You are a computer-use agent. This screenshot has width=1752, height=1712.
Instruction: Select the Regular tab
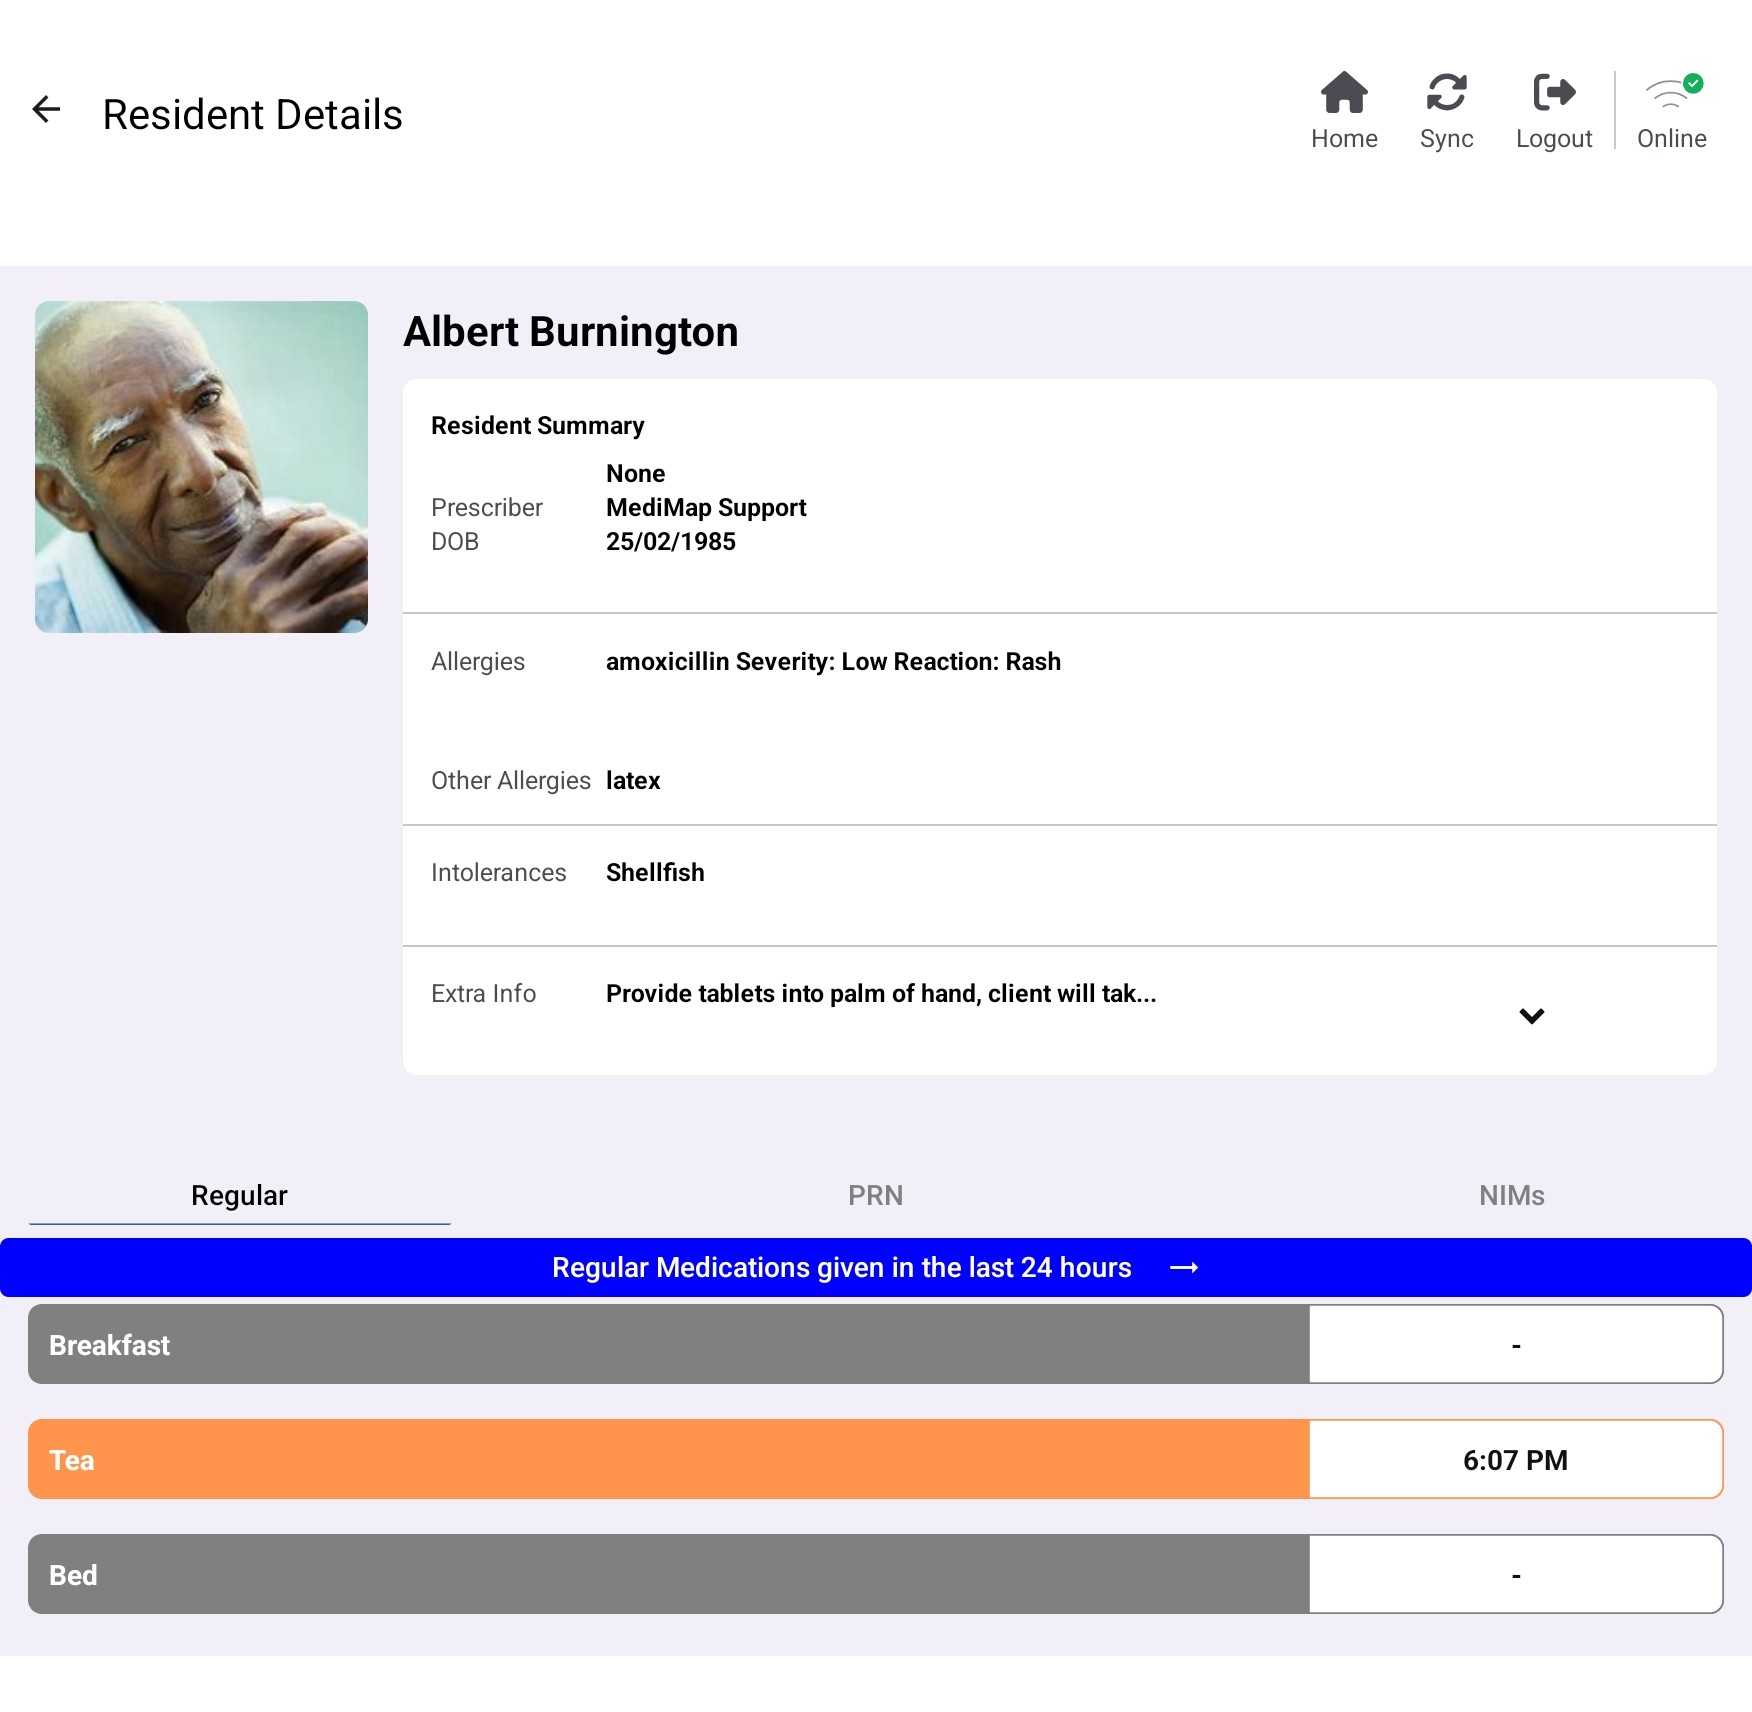tap(239, 1195)
